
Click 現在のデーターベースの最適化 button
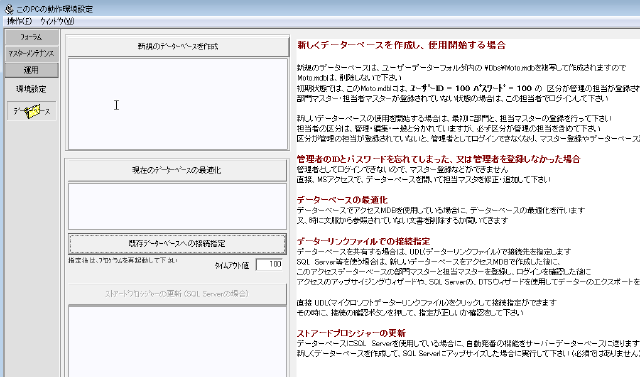[x=177, y=170]
